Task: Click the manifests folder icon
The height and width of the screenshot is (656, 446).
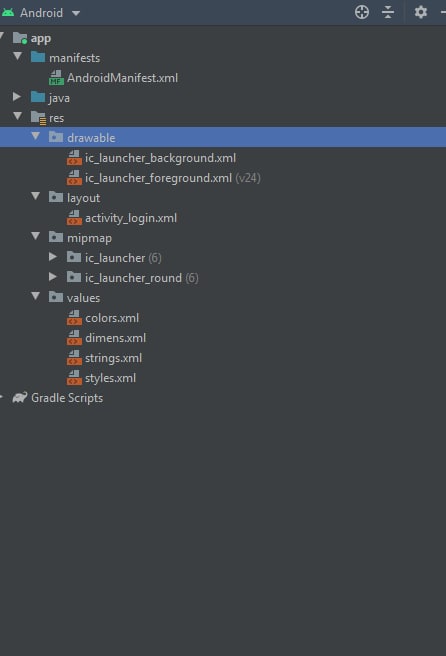Action: click(x=38, y=57)
